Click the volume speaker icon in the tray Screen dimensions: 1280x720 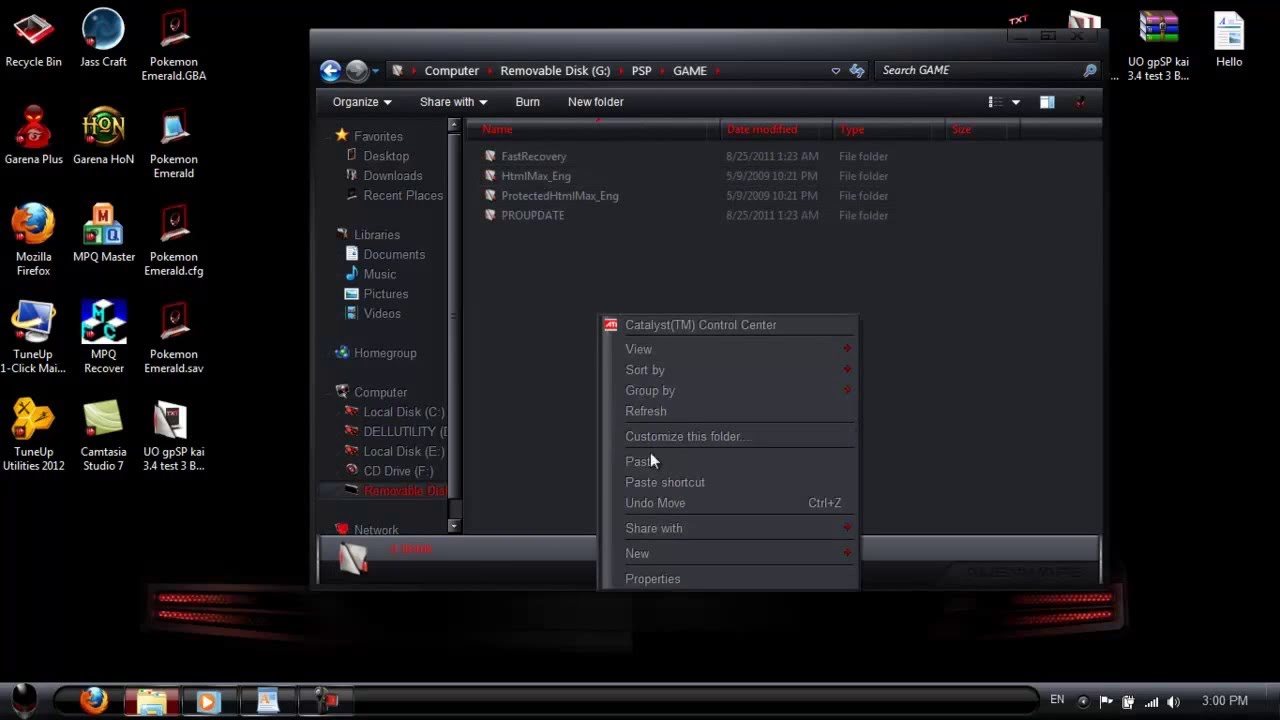(1173, 701)
